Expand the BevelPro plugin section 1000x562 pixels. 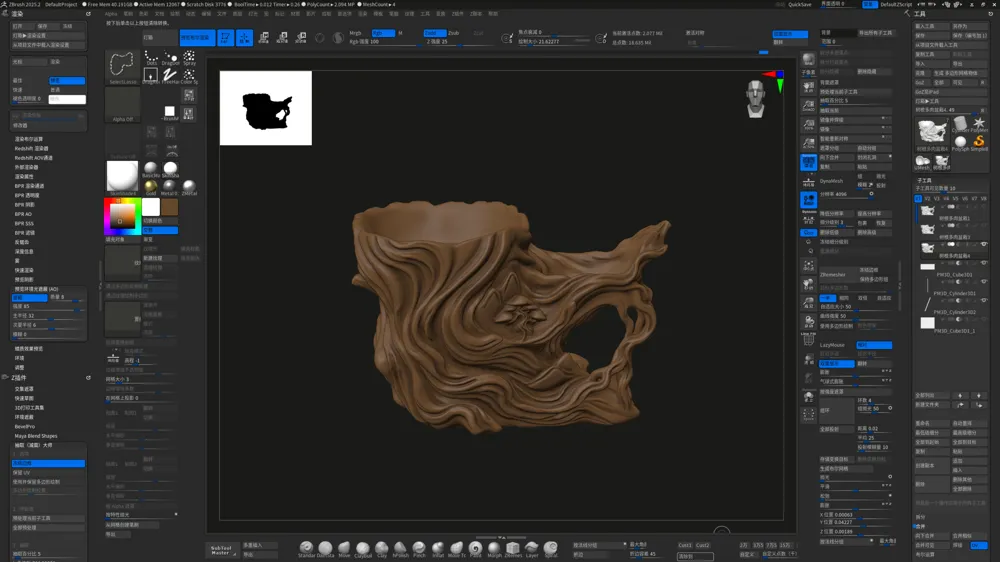coord(25,426)
